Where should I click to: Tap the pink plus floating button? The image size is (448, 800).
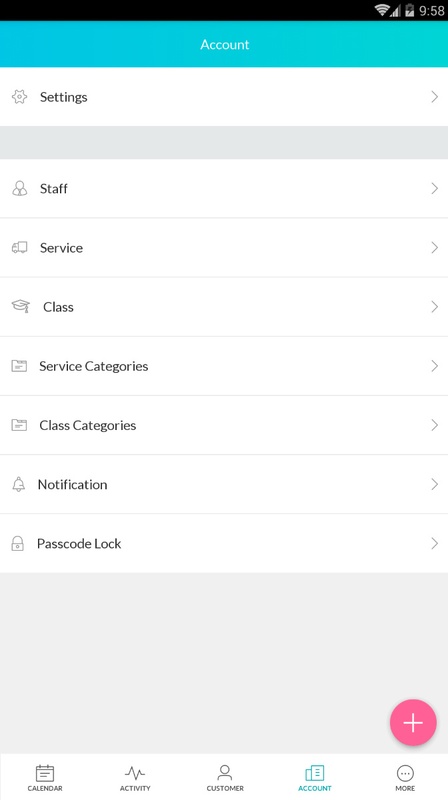tap(413, 722)
